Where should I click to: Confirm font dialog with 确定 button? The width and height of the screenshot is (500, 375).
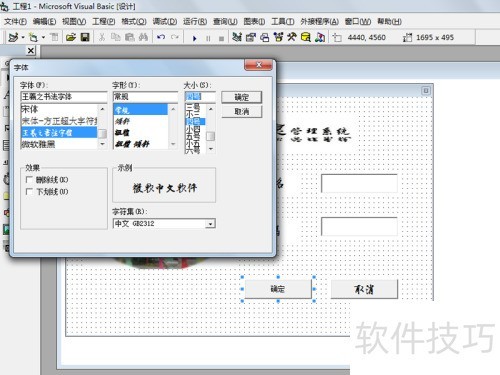click(x=242, y=97)
